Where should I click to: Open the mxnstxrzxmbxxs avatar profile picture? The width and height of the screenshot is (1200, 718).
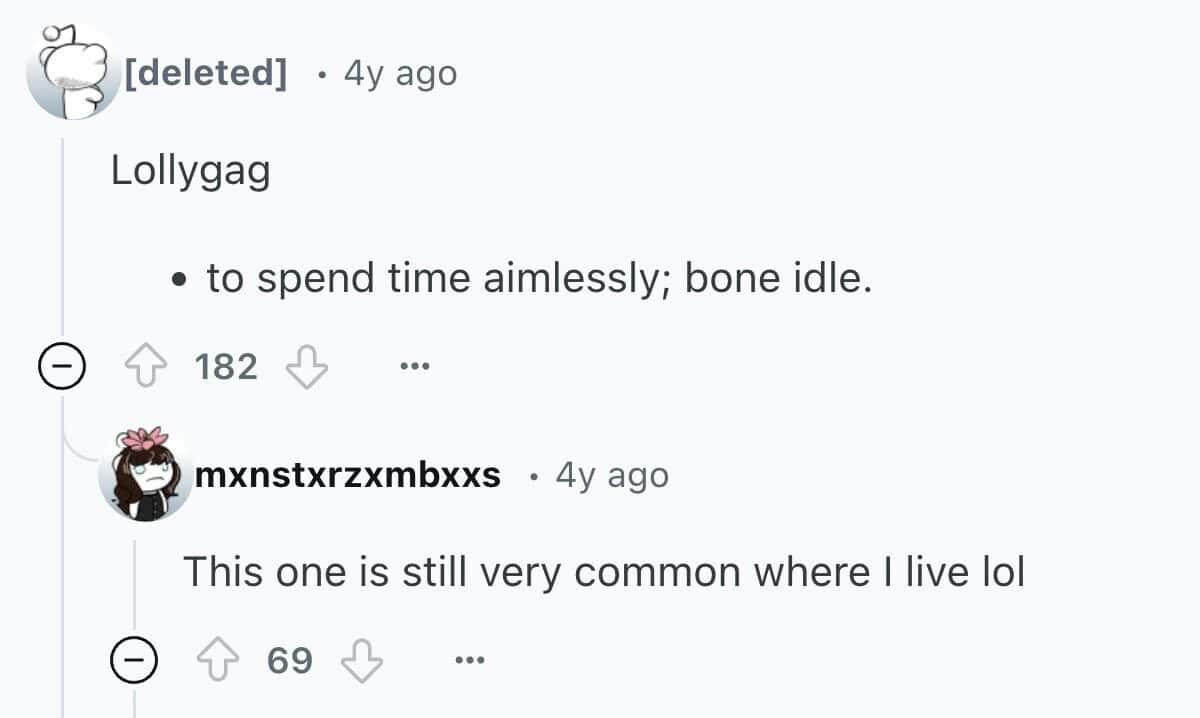[144, 475]
